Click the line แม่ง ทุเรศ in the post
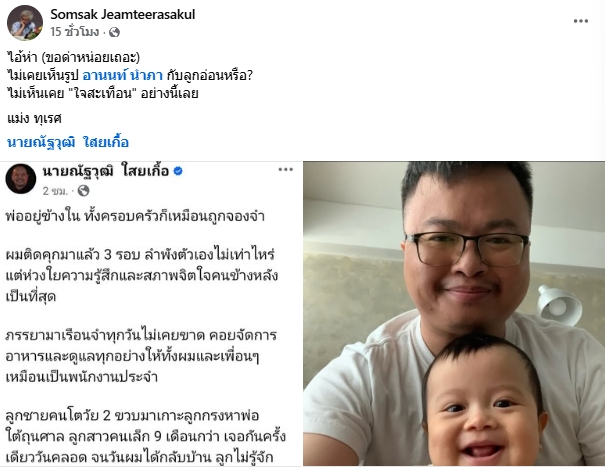Viewport: 605px width, 467px height. click(x=34, y=118)
